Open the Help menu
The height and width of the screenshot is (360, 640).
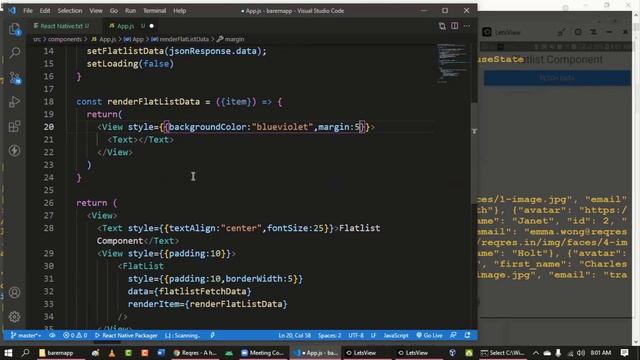(x=180, y=11)
